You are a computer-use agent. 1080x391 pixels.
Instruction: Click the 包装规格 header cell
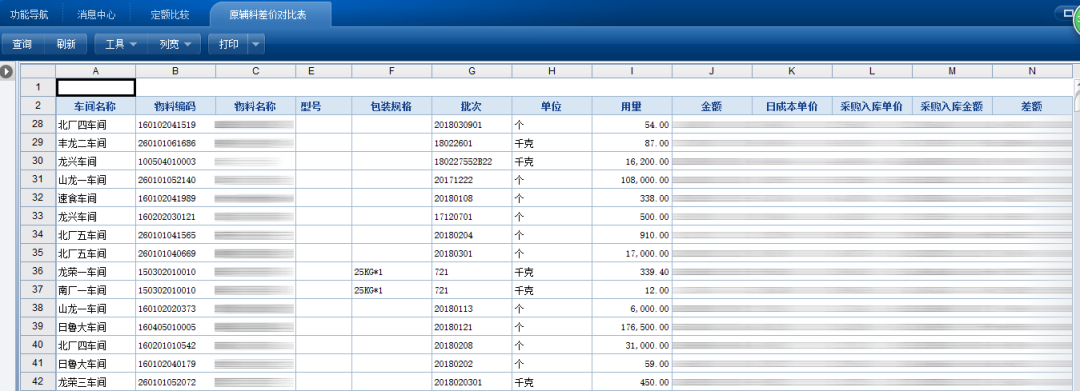[x=391, y=106]
